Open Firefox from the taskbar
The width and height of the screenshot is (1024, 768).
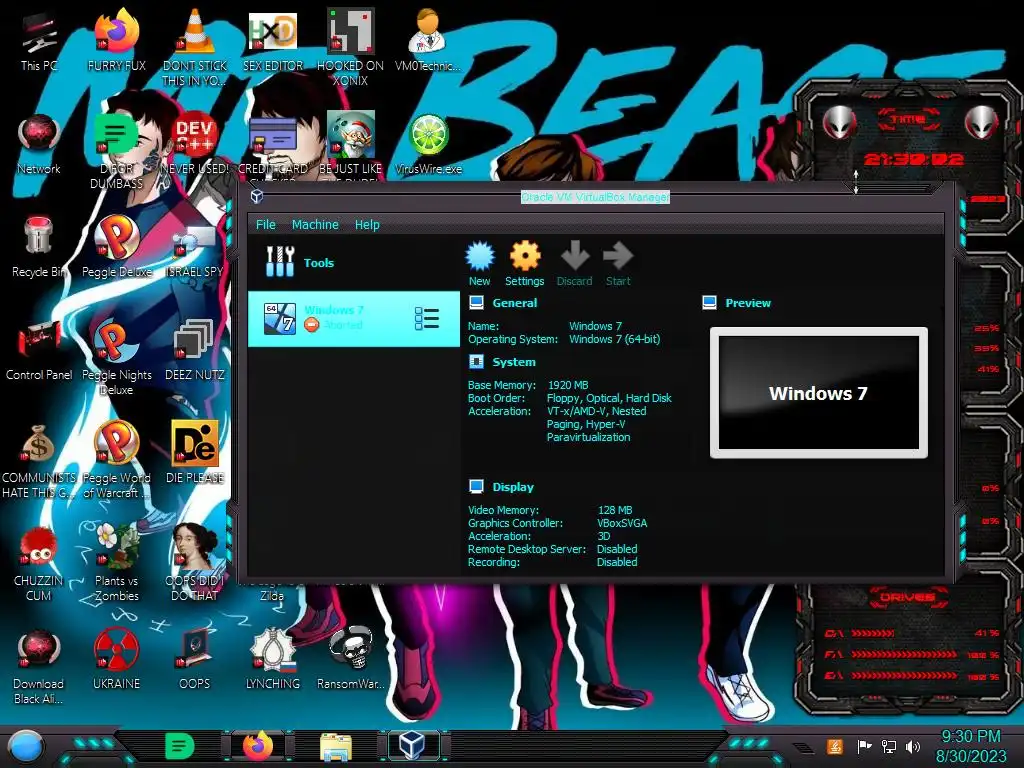(258, 746)
